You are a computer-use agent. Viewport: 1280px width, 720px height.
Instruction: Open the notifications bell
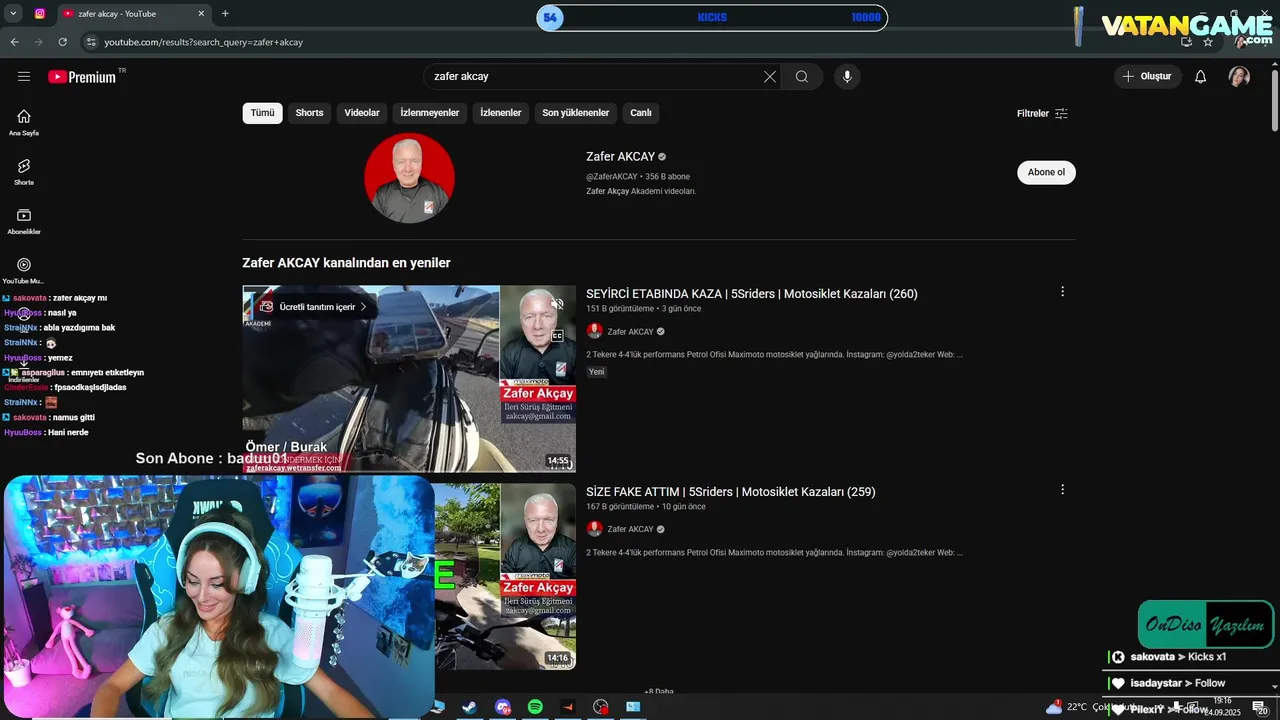click(1201, 77)
